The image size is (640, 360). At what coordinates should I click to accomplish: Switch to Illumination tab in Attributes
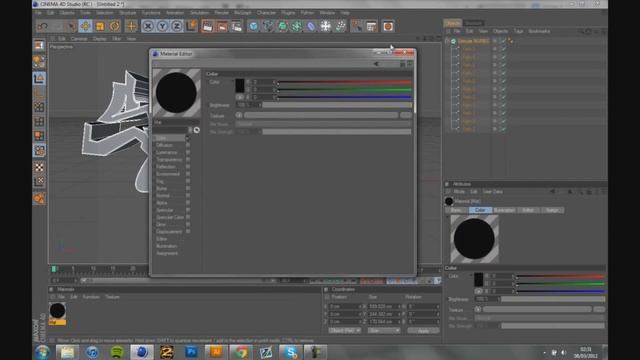(x=504, y=210)
